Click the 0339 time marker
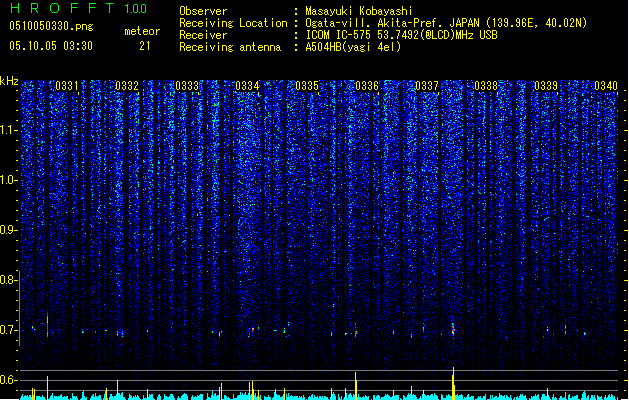Viewport: 629px width, 400px height. click(x=546, y=86)
